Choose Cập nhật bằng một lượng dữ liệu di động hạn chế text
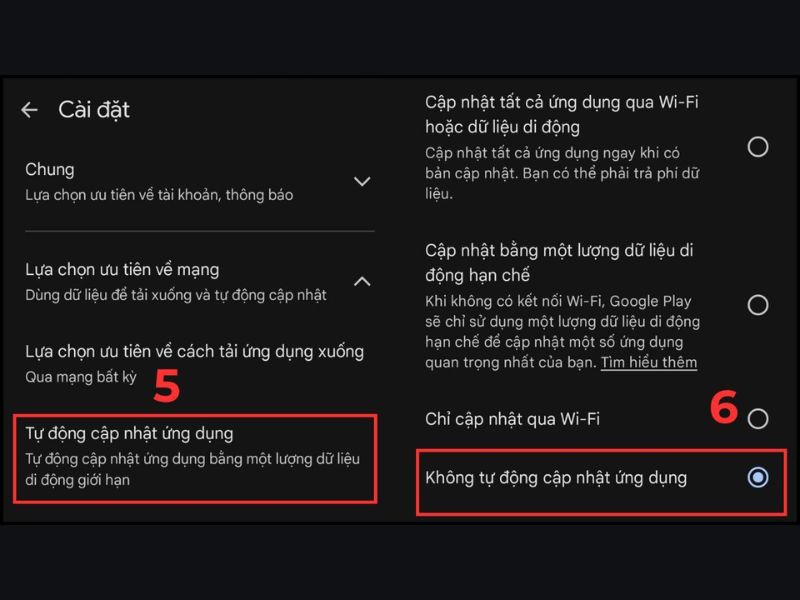Image resolution: width=800 pixels, height=600 pixels. click(559, 263)
